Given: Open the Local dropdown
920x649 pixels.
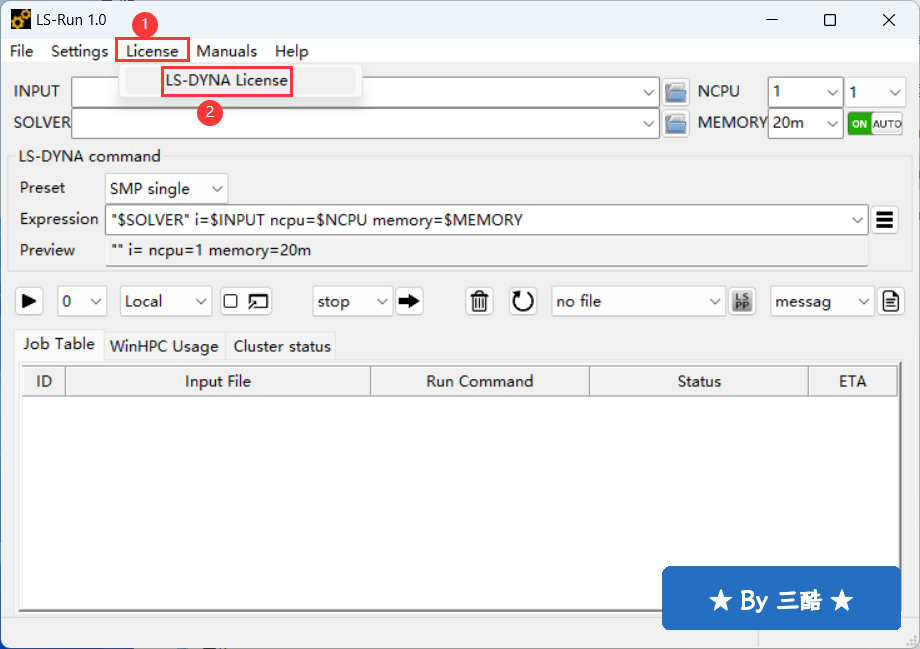Looking at the screenshot, I should [x=165, y=302].
